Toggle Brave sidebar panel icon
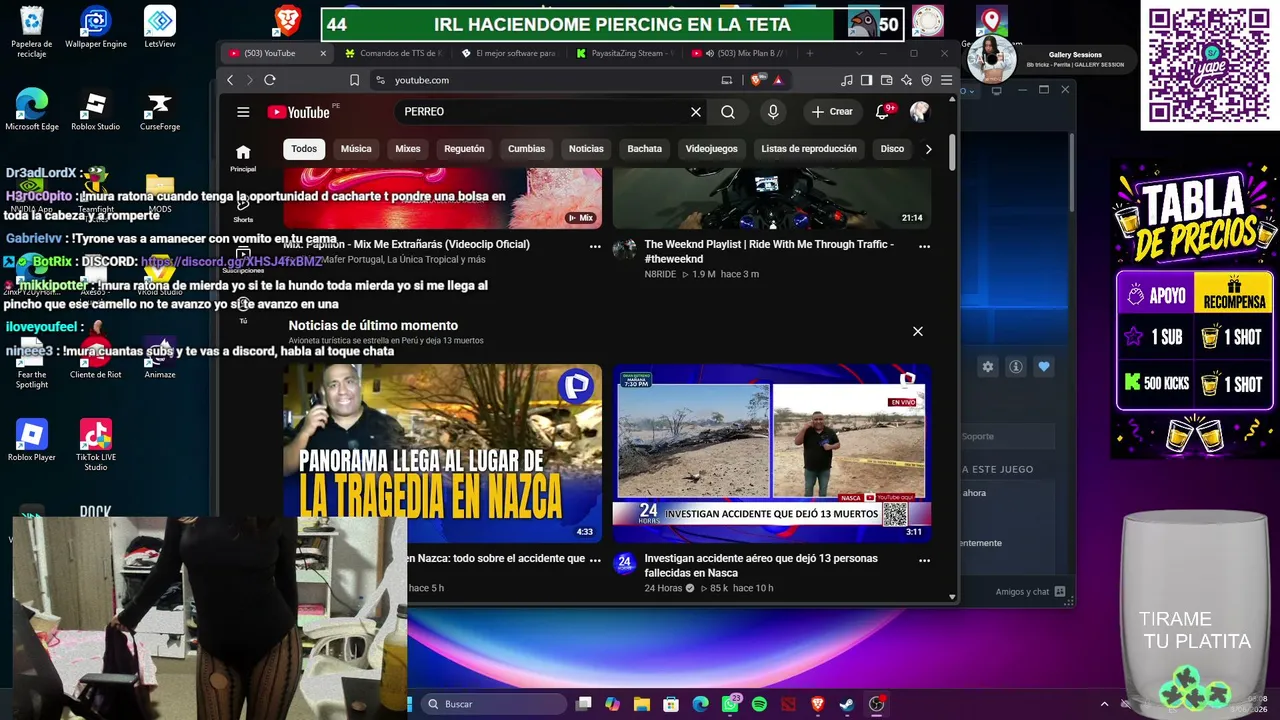 [x=867, y=80]
